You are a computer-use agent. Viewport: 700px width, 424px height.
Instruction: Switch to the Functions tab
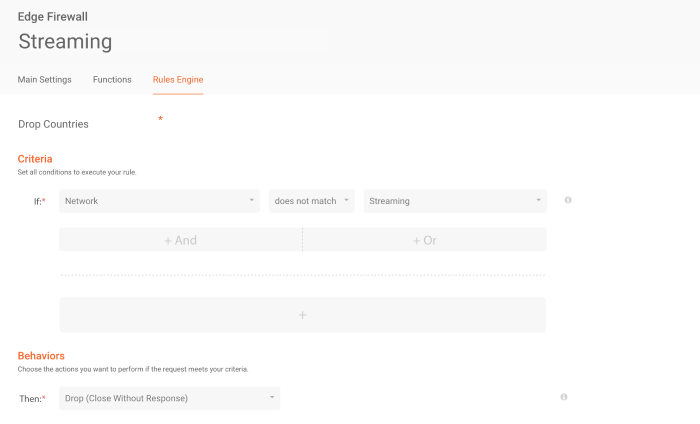(x=112, y=79)
